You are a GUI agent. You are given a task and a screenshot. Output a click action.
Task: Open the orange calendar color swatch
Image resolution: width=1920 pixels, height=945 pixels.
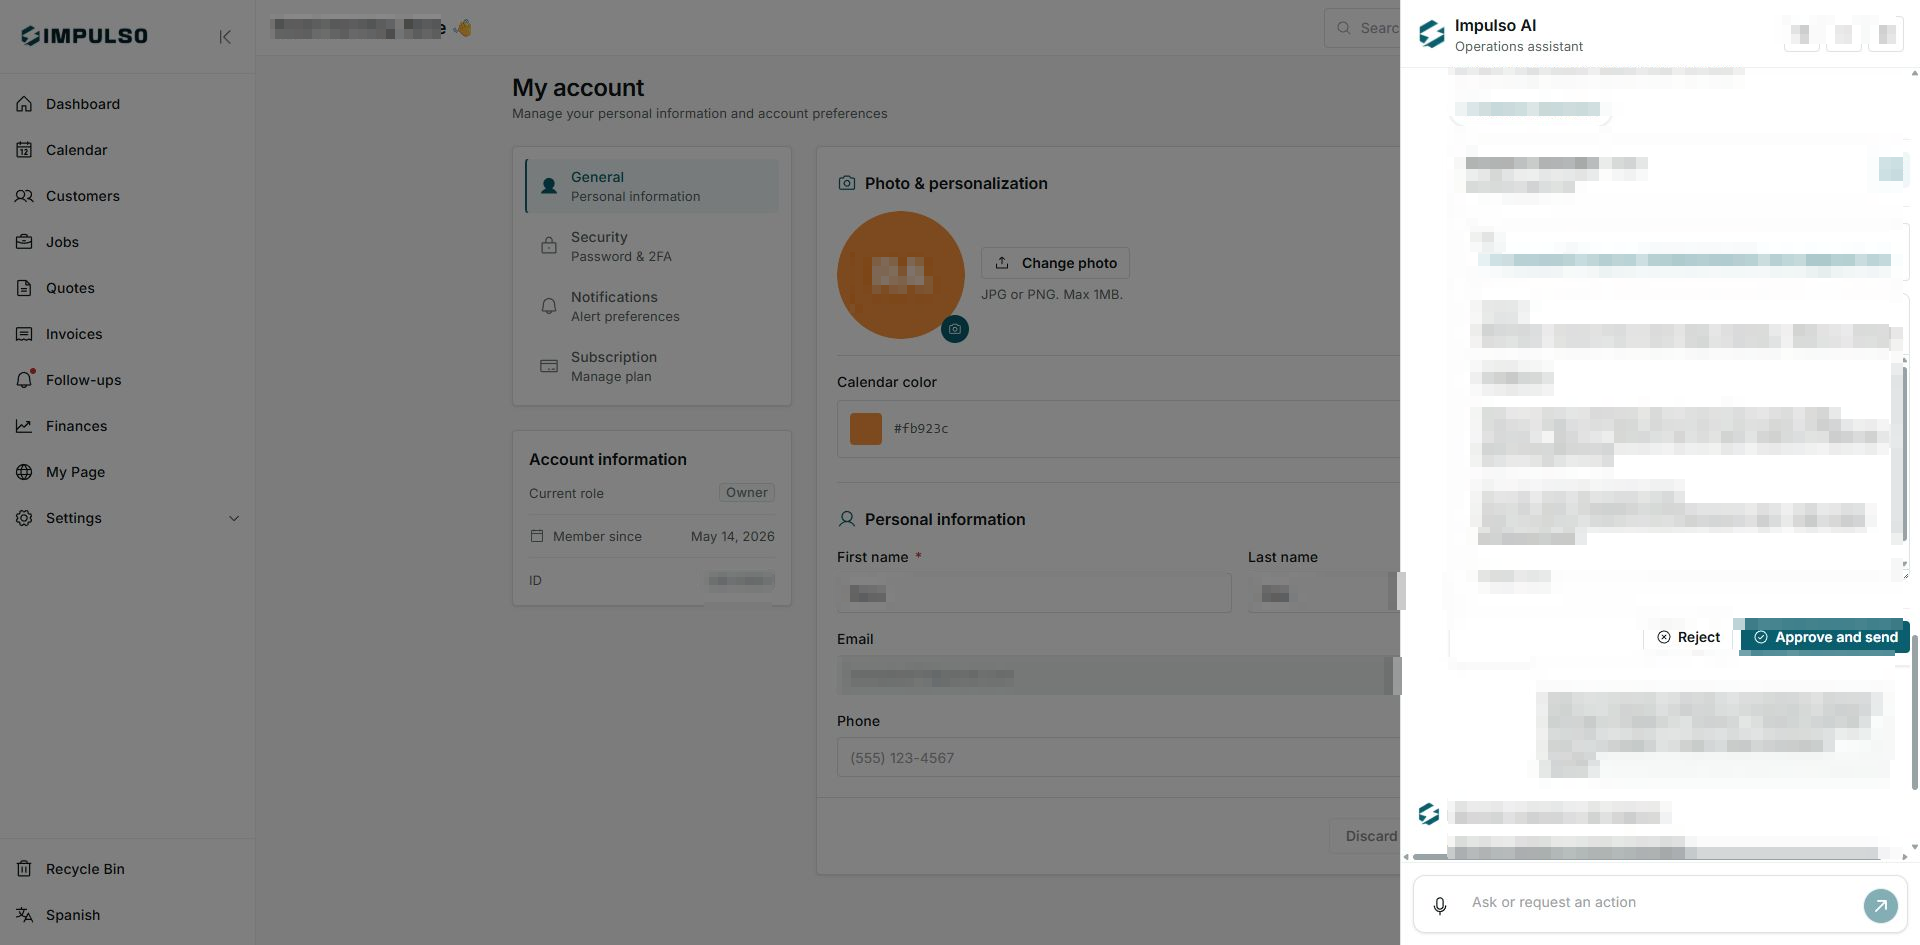(x=866, y=429)
